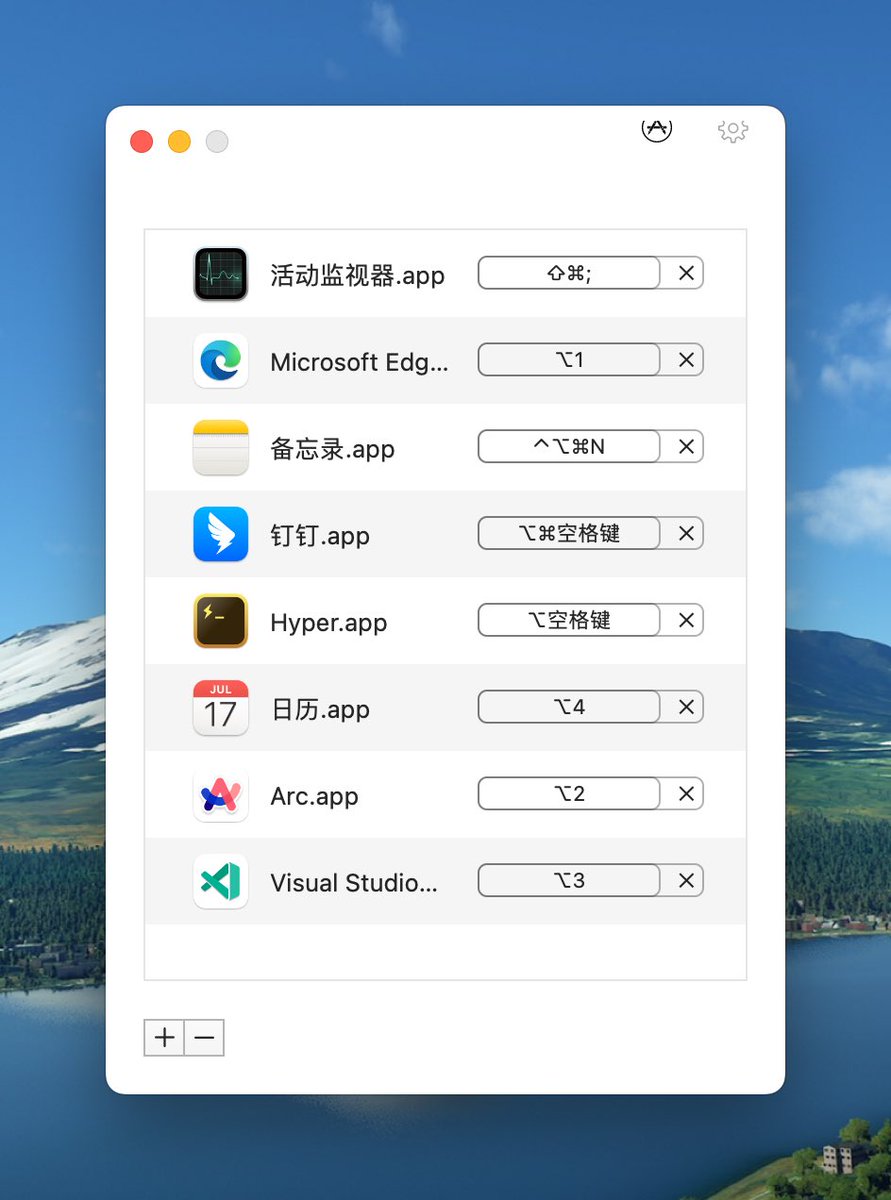Select the 活动监视器.app label
This screenshot has width=891, height=1200.
coord(357,275)
